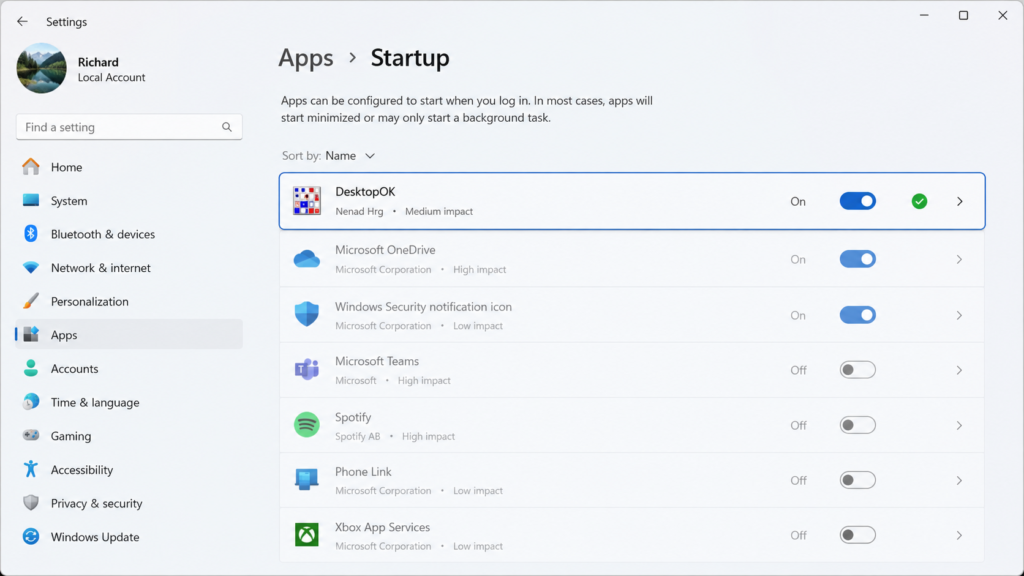This screenshot has width=1024, height=576.
Task: Open Personalization settings
Action: click(129, 301)
